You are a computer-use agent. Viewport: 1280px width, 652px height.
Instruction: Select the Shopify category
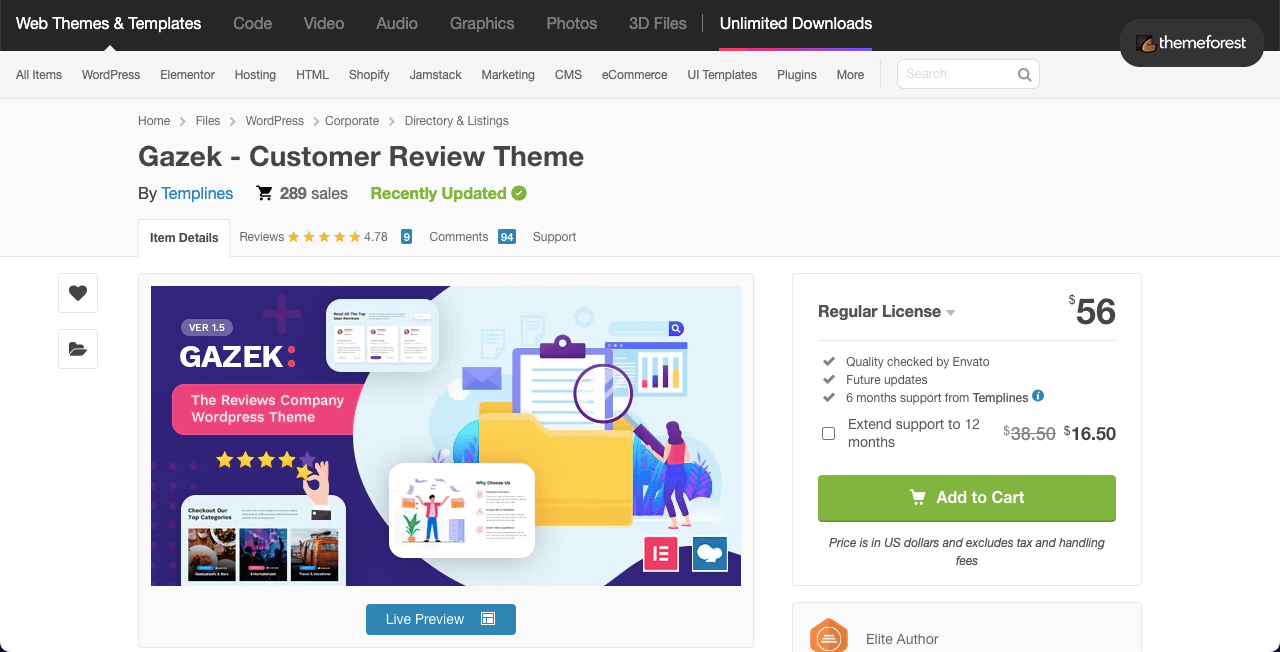[369, 75]
